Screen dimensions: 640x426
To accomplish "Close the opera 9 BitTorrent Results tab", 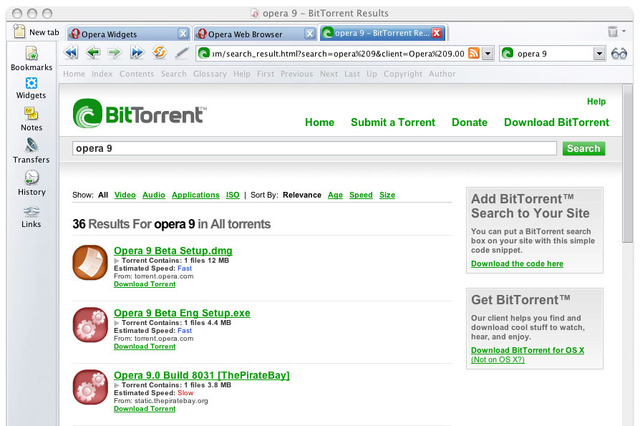I will [437, 33].
